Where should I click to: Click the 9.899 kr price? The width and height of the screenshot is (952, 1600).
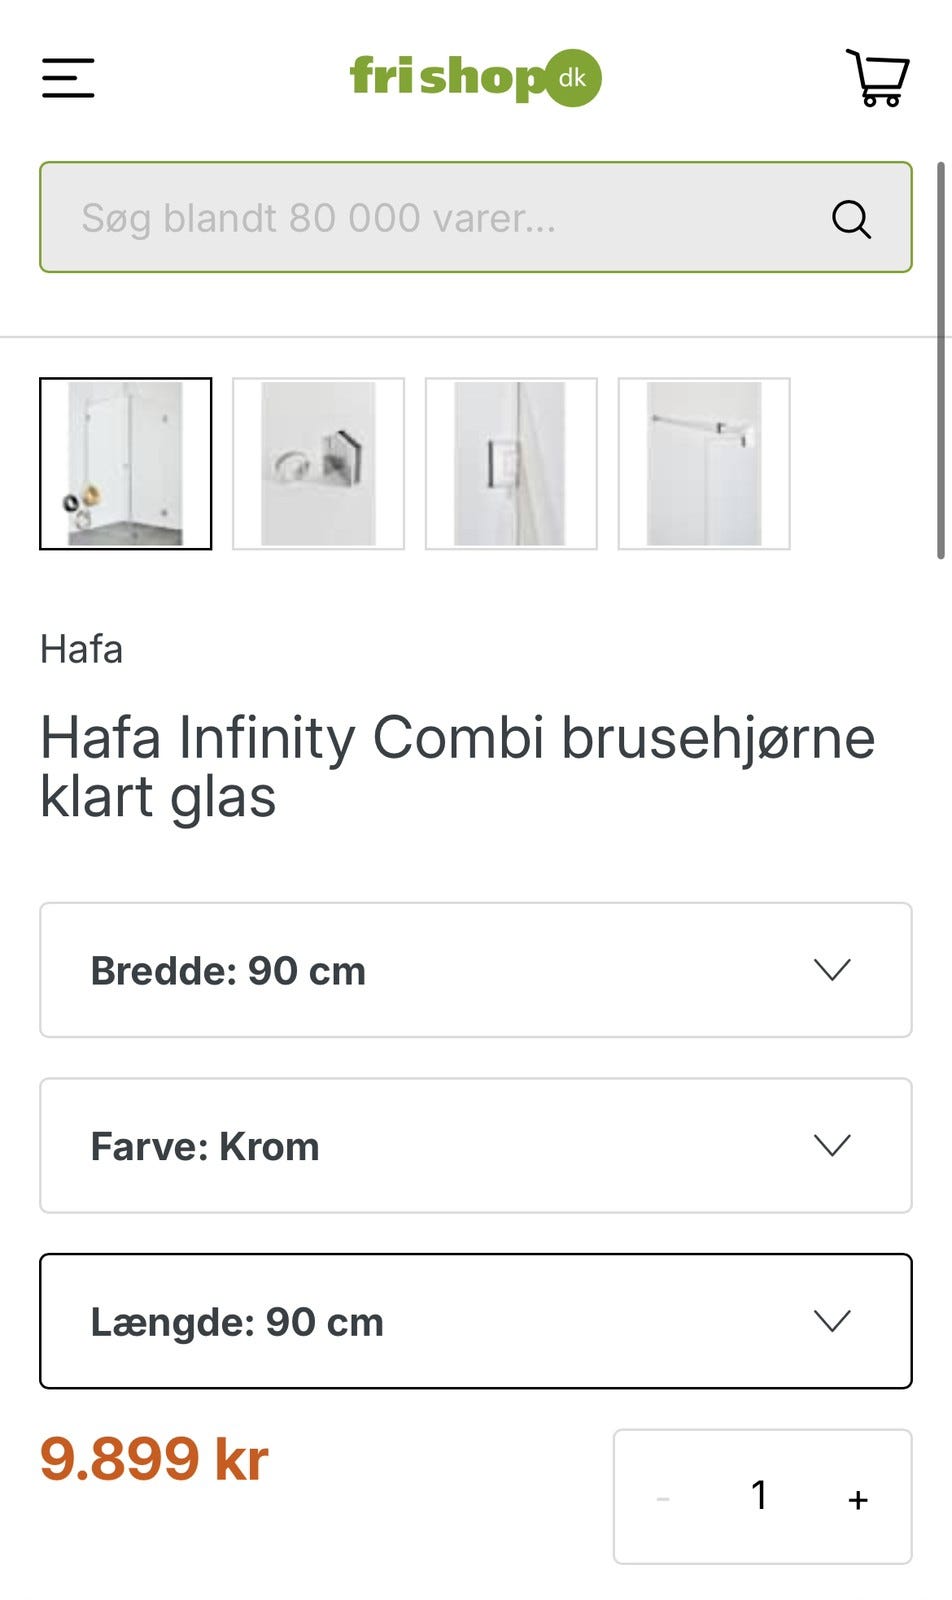click(x=155, y=1459)
